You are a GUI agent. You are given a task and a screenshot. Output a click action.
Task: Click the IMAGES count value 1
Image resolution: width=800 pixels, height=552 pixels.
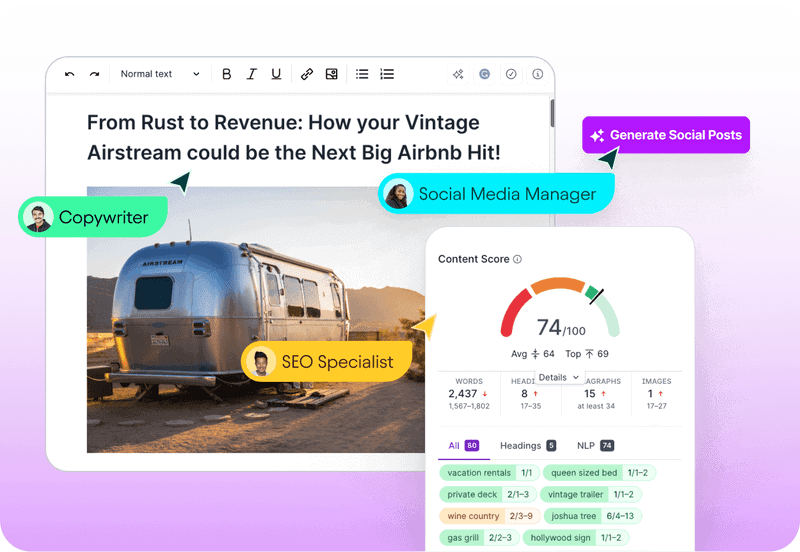point(651,394)
